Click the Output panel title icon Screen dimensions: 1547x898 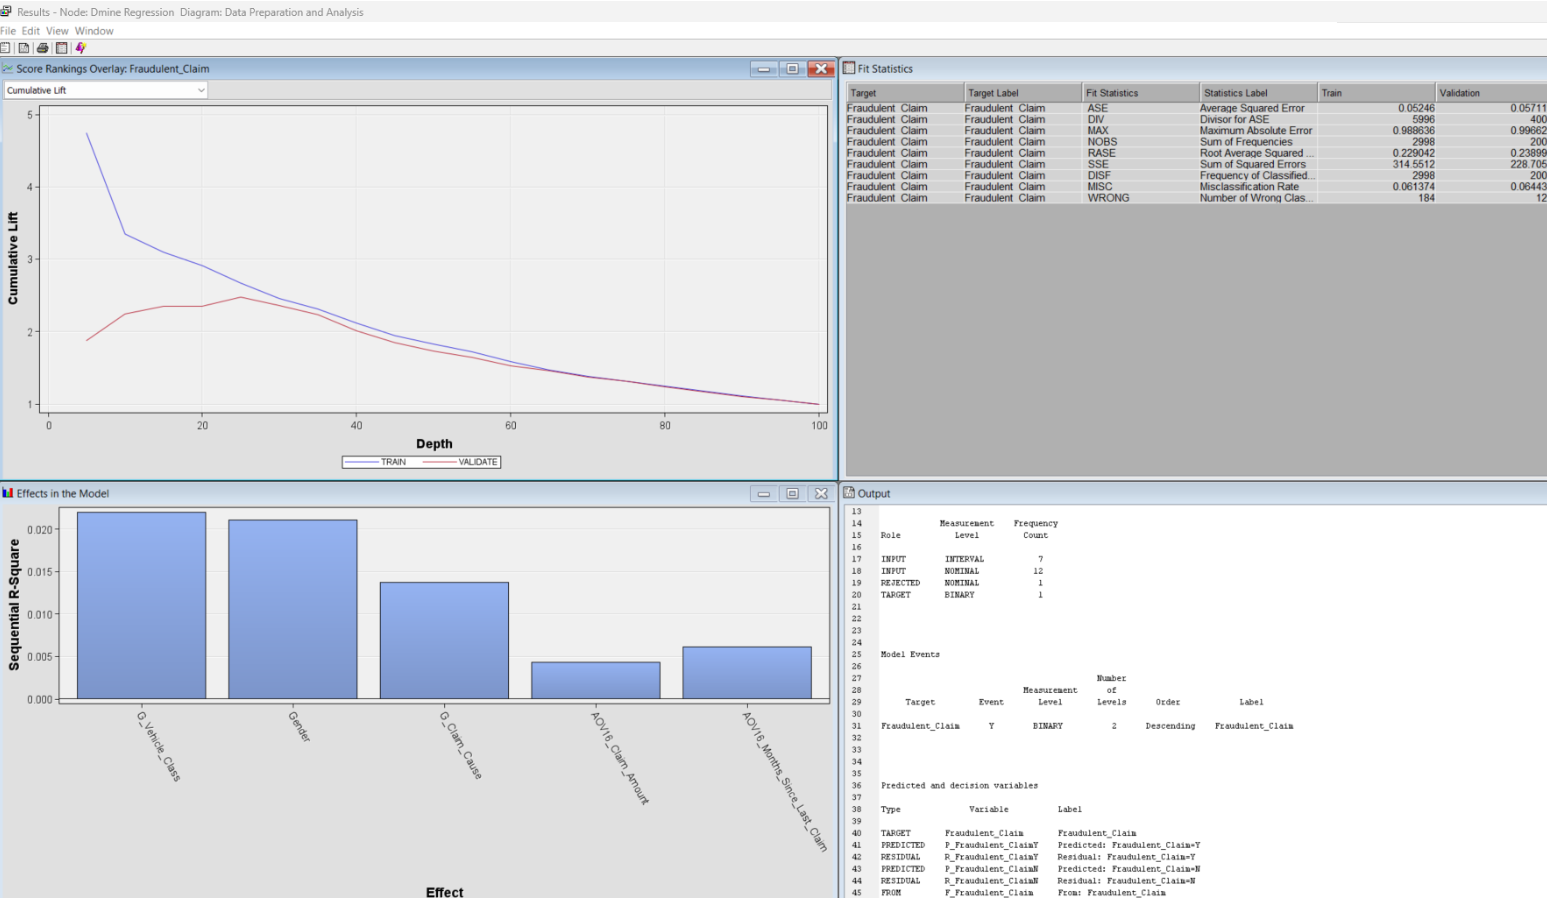pyautogui.click(x=849, y=493)
